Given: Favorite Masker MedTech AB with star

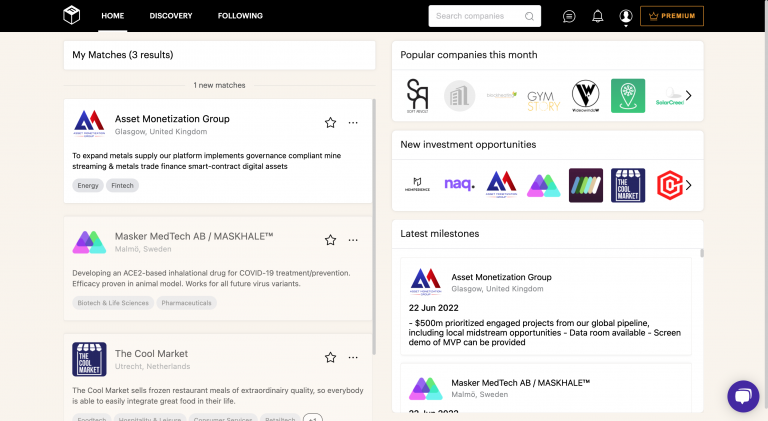Looking at the screenshot, I should (331, 240).
